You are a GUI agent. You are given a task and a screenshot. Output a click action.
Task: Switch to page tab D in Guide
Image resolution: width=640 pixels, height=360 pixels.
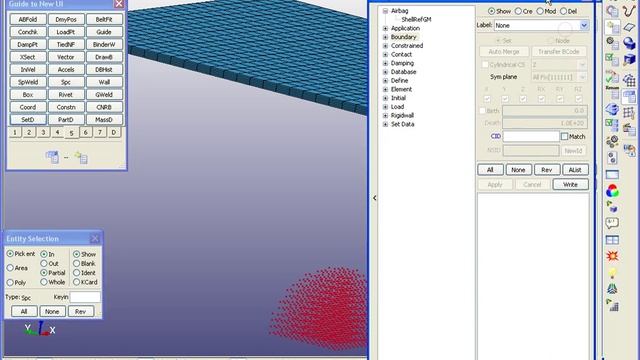tap(114, 132)
